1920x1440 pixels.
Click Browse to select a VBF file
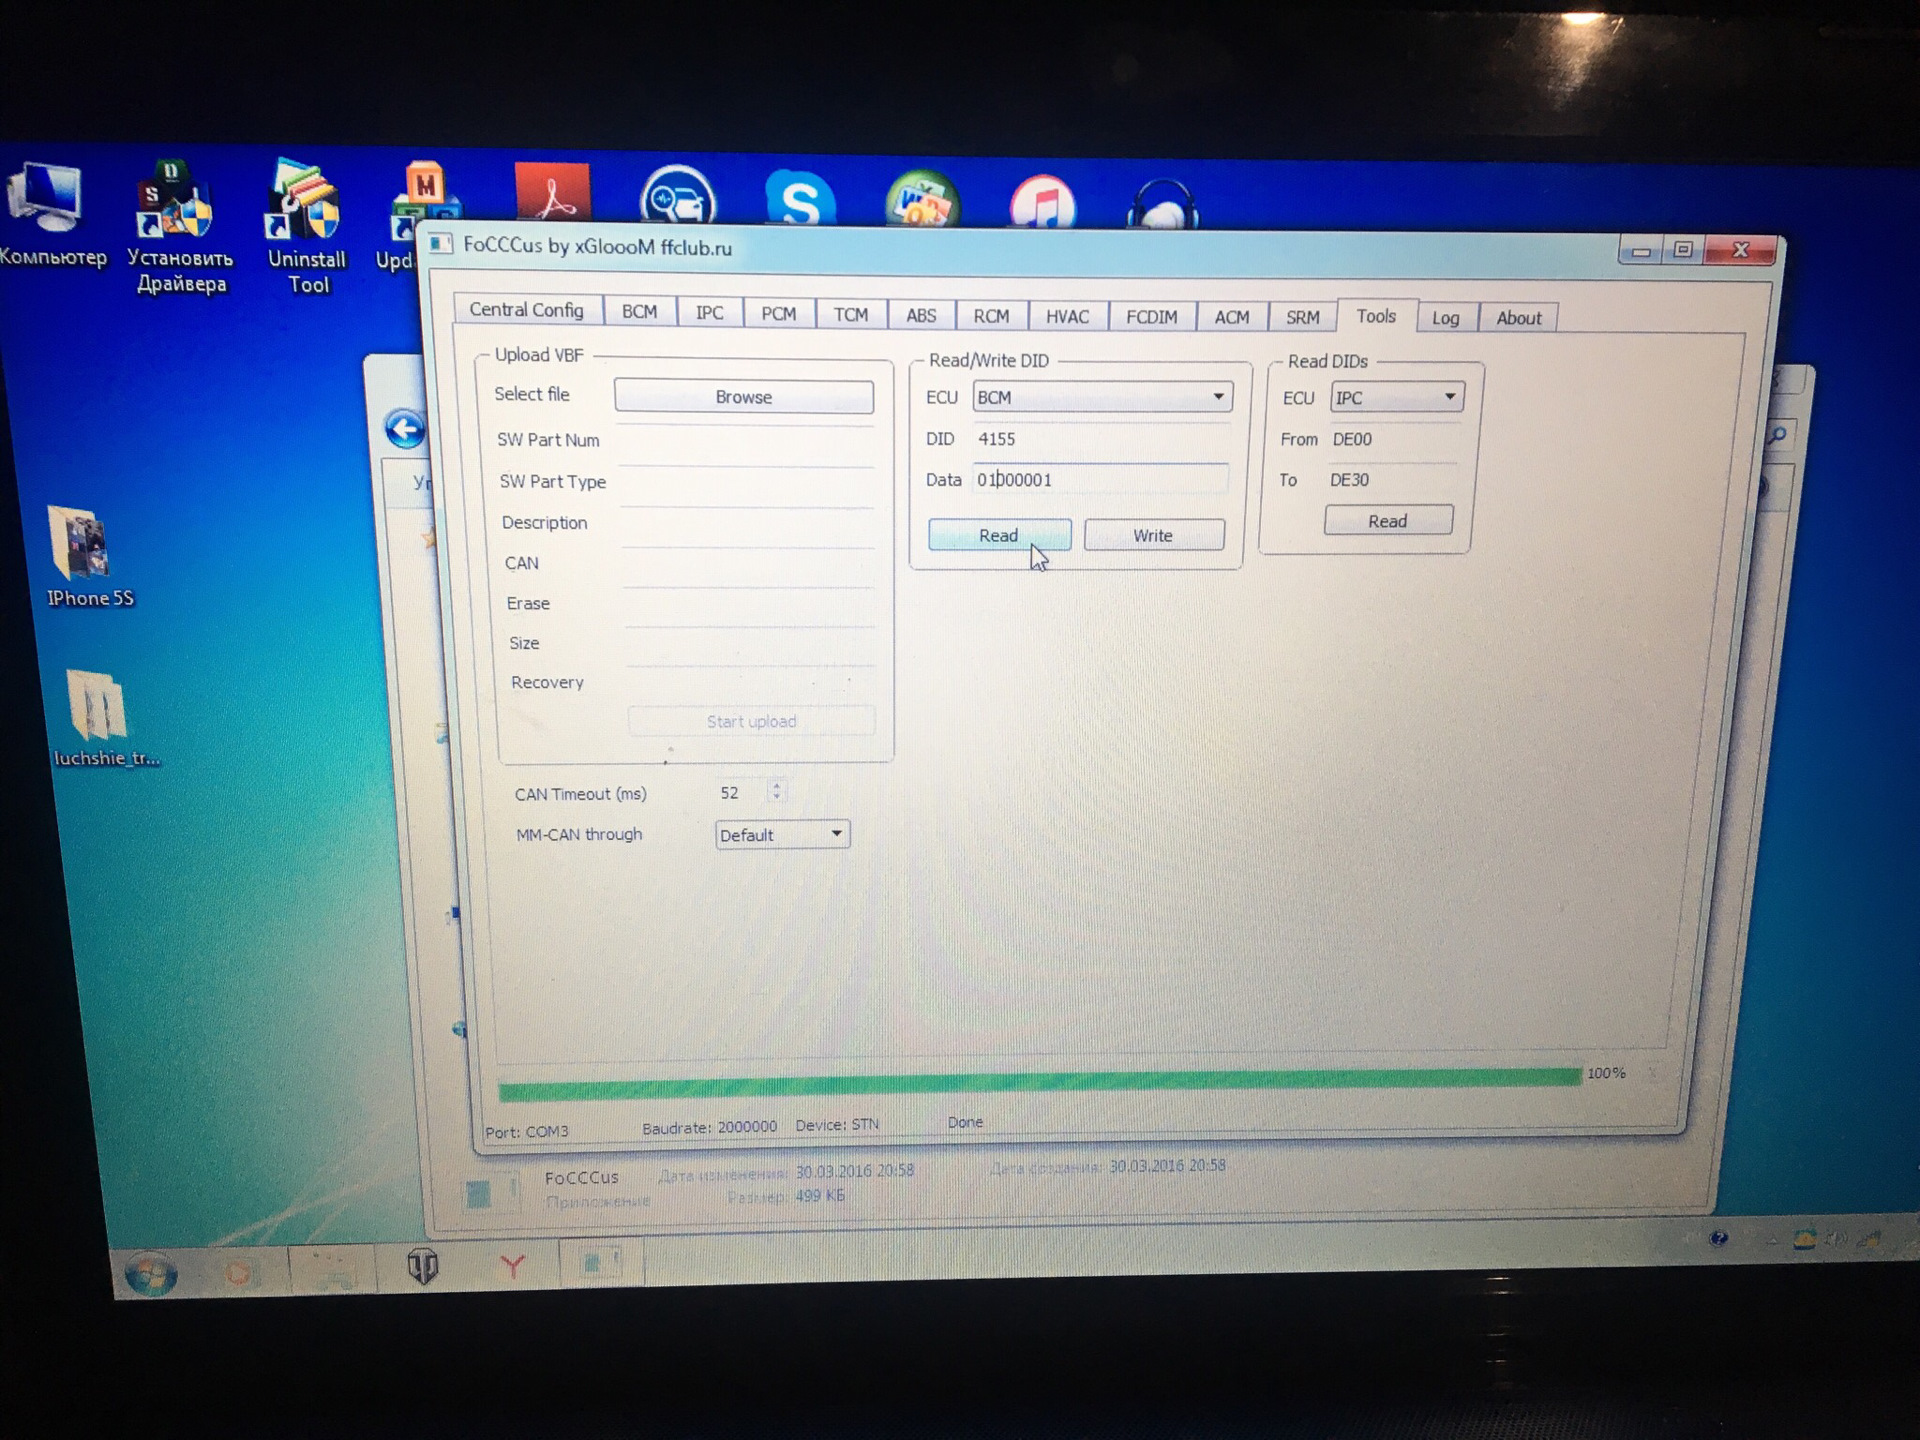click(x=744, y=397)
